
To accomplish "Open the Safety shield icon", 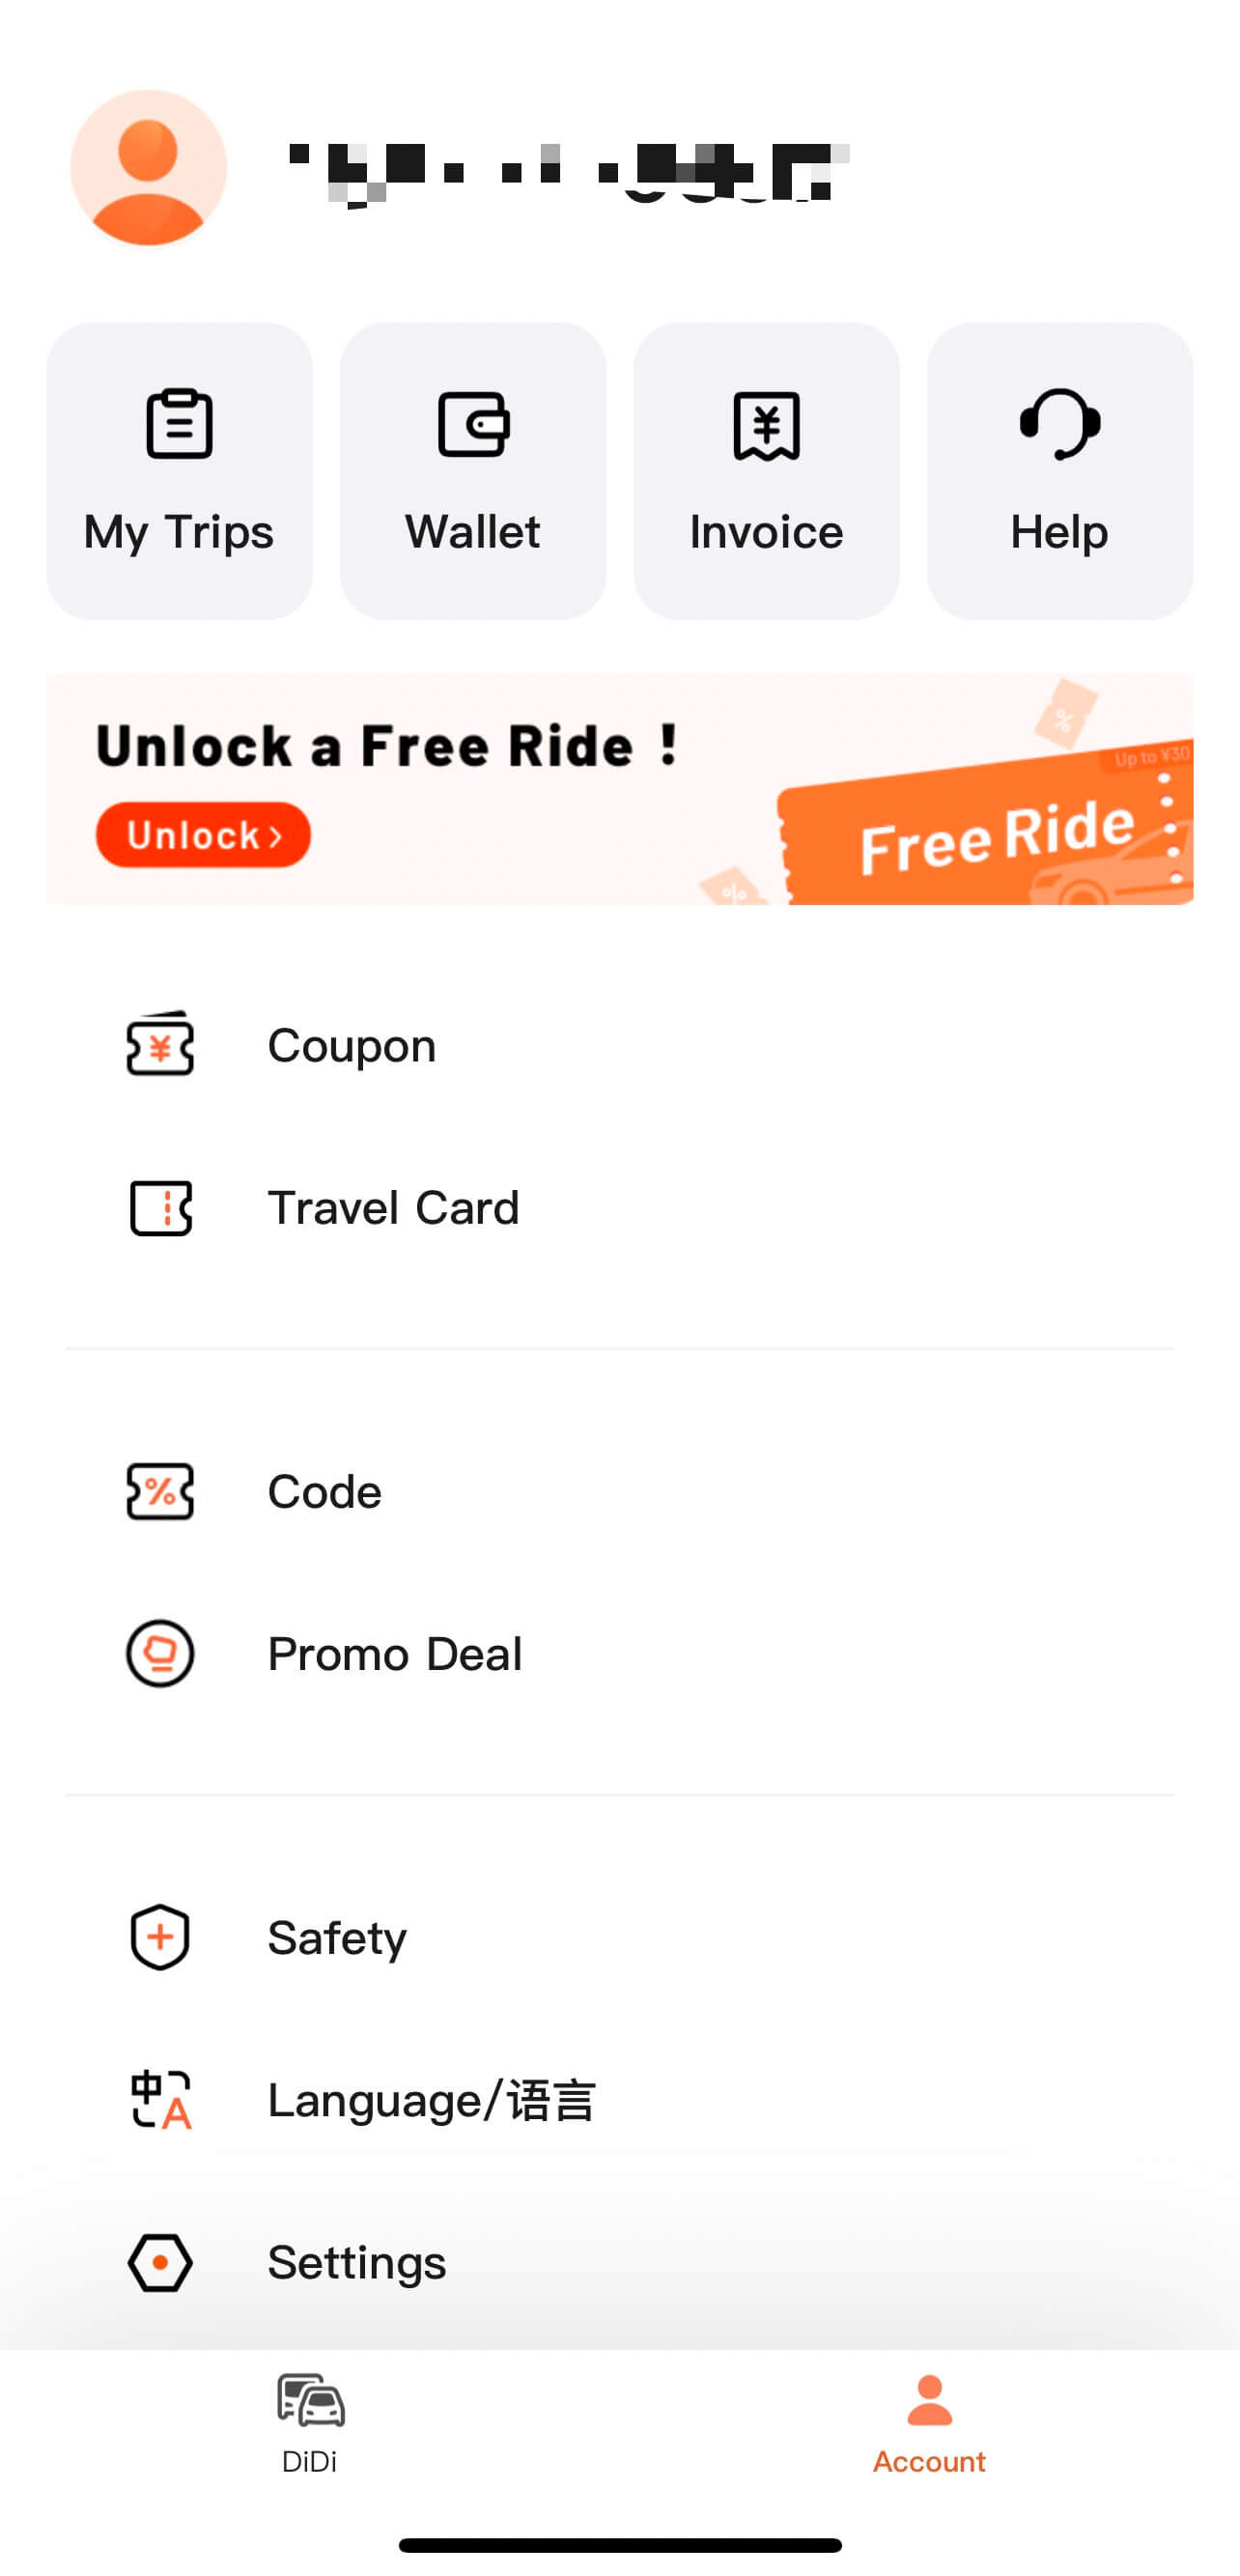I will tap(160, 1937).
